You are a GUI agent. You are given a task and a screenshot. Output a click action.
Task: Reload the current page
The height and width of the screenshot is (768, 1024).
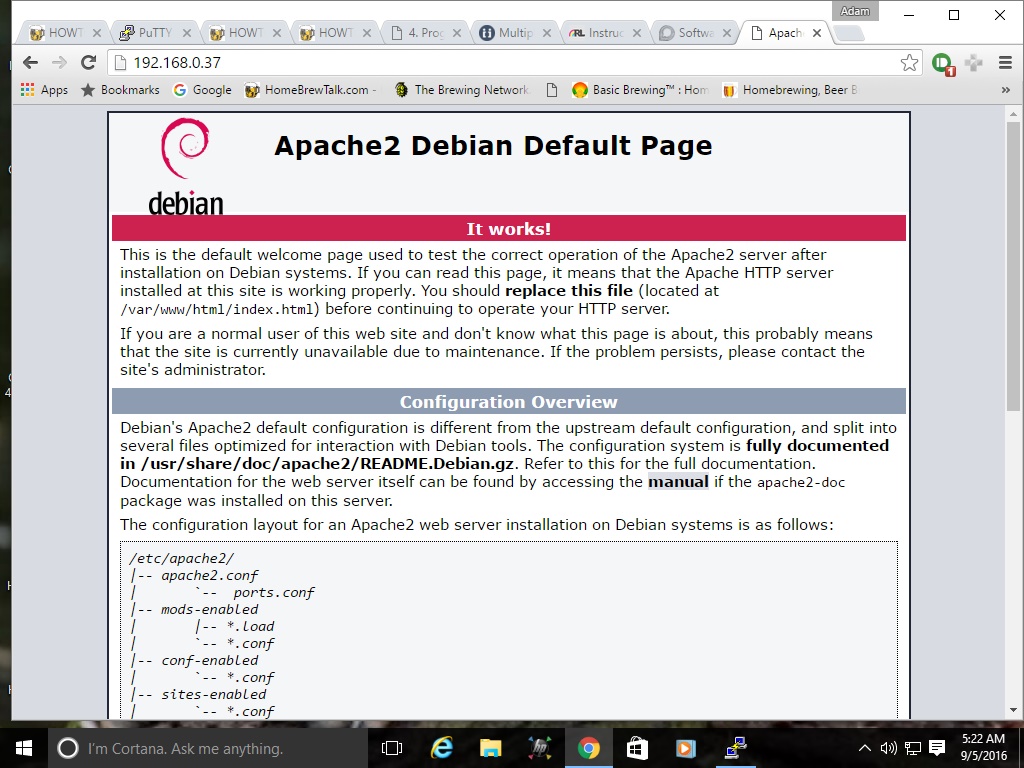pos(88,63)
